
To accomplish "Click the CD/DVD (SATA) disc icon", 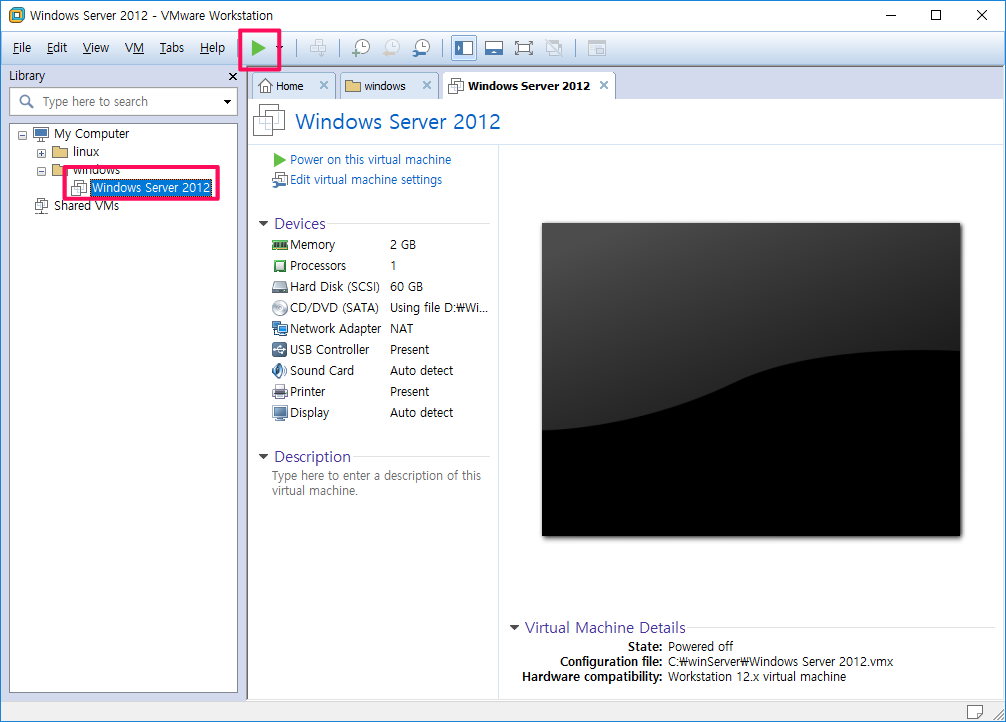I will click(x=280, y=307).
